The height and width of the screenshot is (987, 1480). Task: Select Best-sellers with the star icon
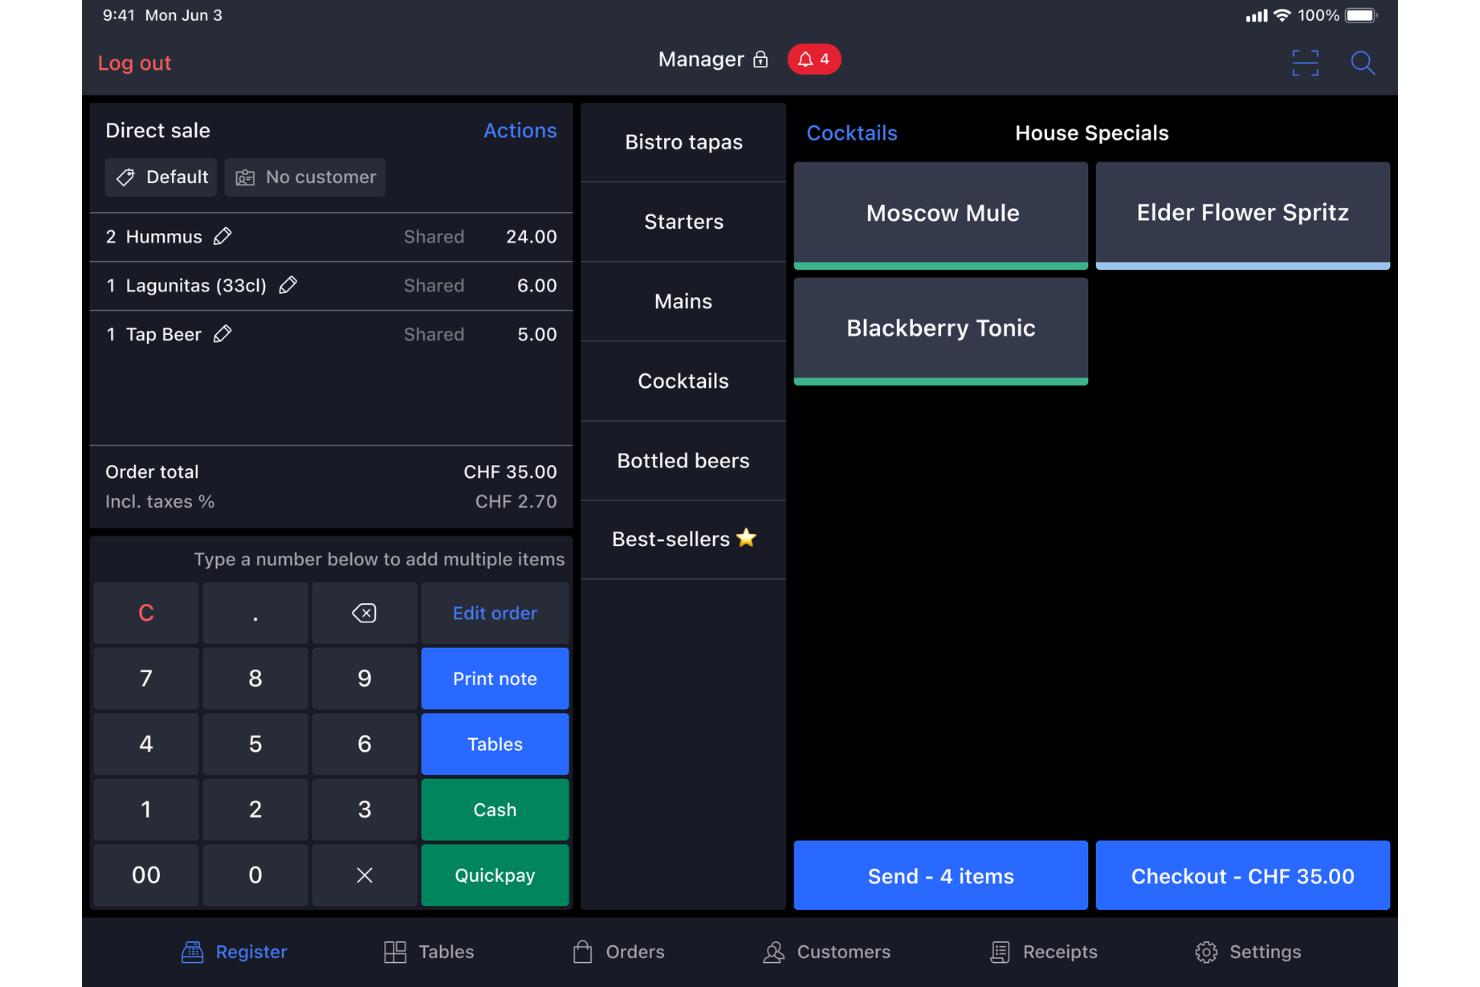pos(683,539)
